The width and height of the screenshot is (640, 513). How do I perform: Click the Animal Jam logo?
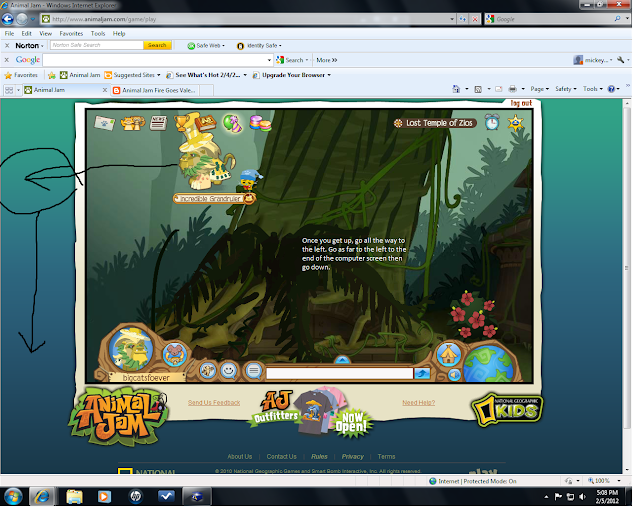click(x=118, y=416)
